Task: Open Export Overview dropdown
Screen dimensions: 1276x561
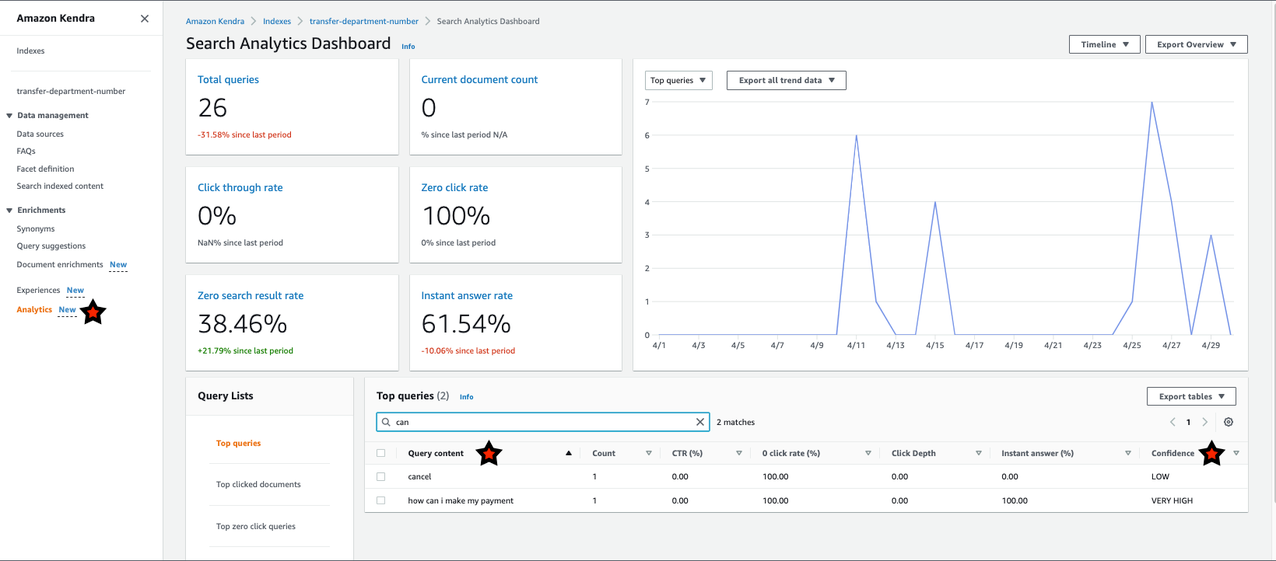Action: point(1196,44)
